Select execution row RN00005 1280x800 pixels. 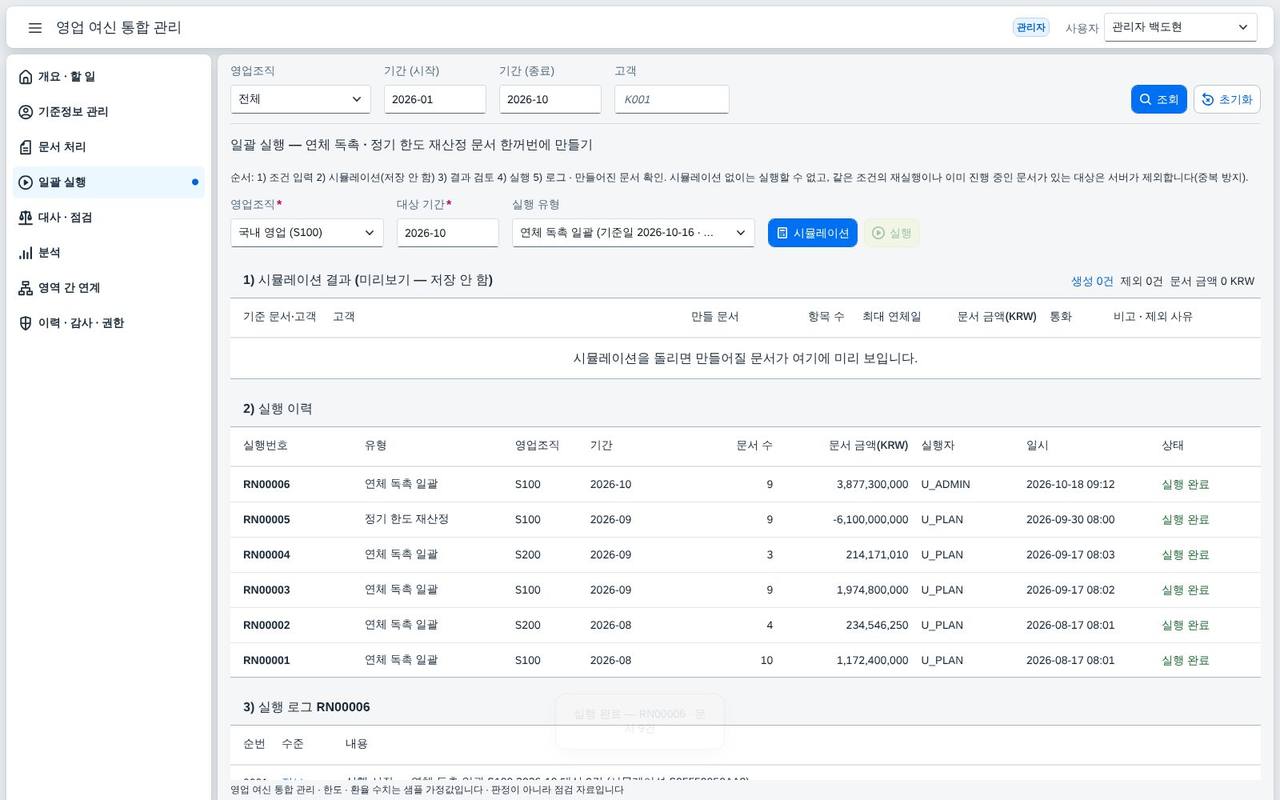[745, 519]
